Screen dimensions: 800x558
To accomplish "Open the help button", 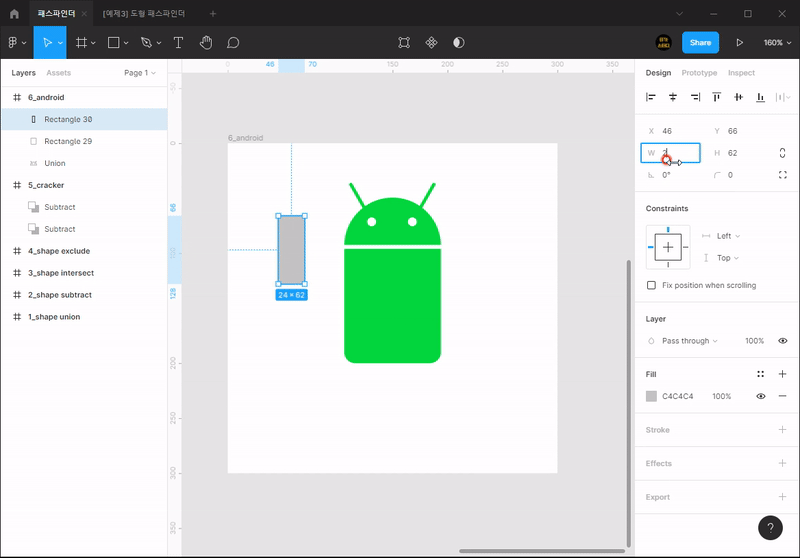I will click(770, 528).
